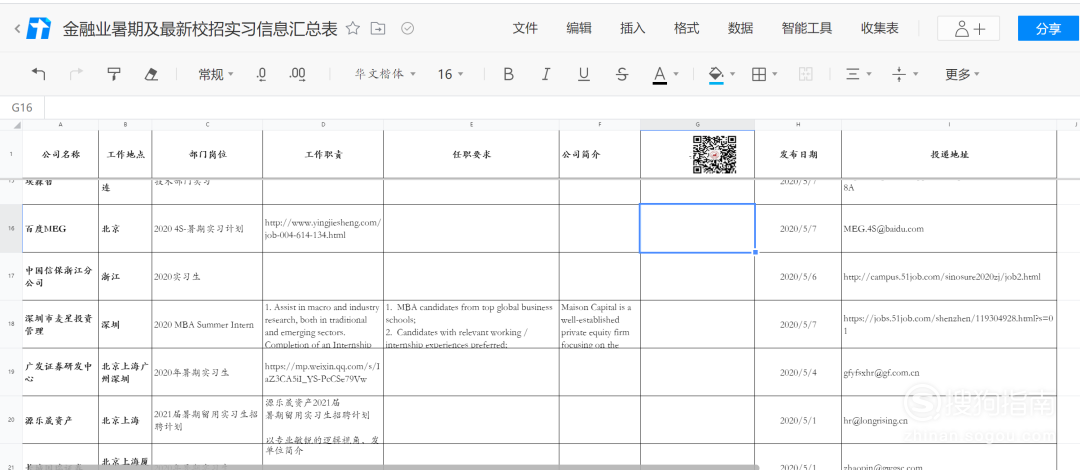The height and width of the screenshot is (470, 1080).
Task: Open the campus.51job.com link in row 17
Action: [x=942, y=276]
